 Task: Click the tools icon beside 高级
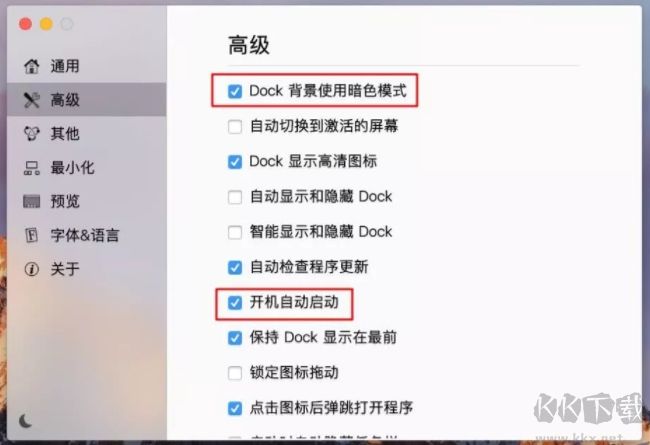pyautogui.click(x=31, y=99)
